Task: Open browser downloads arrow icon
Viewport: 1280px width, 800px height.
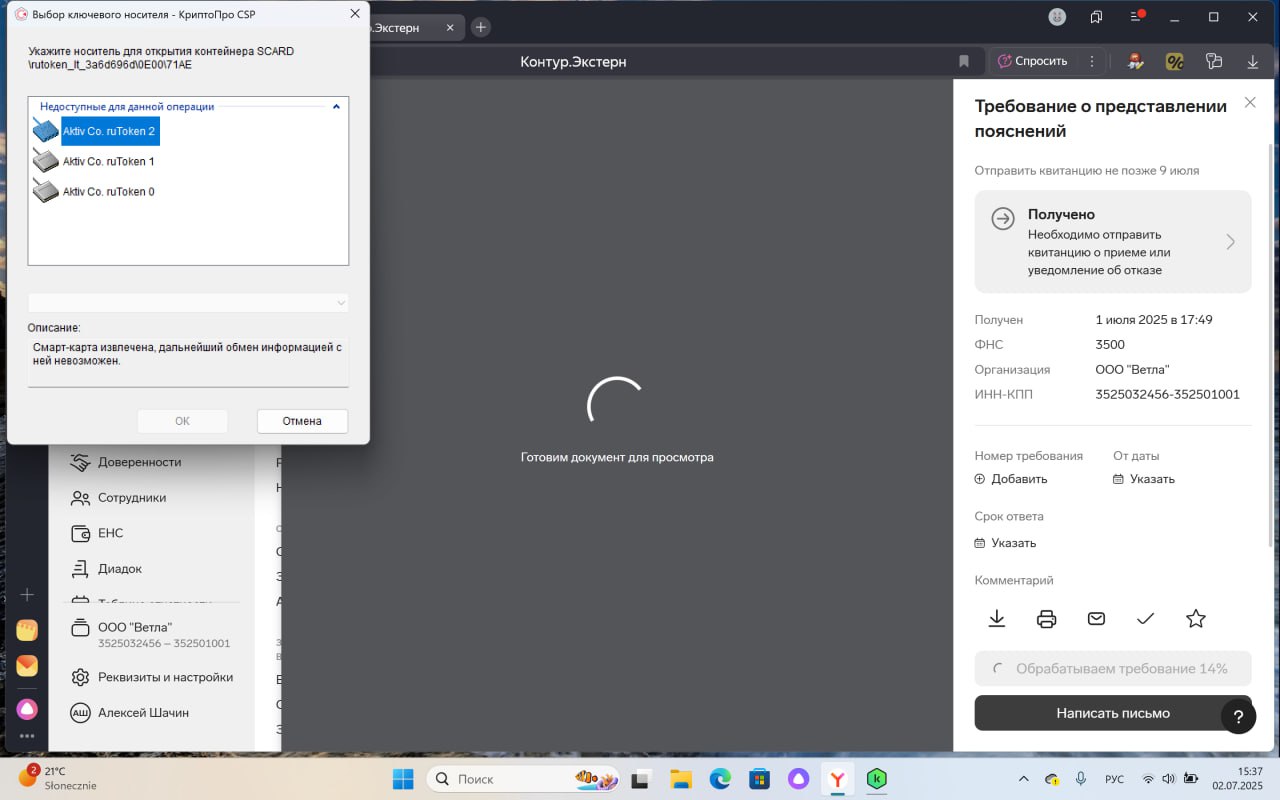Action: (x=1252, y=61)
